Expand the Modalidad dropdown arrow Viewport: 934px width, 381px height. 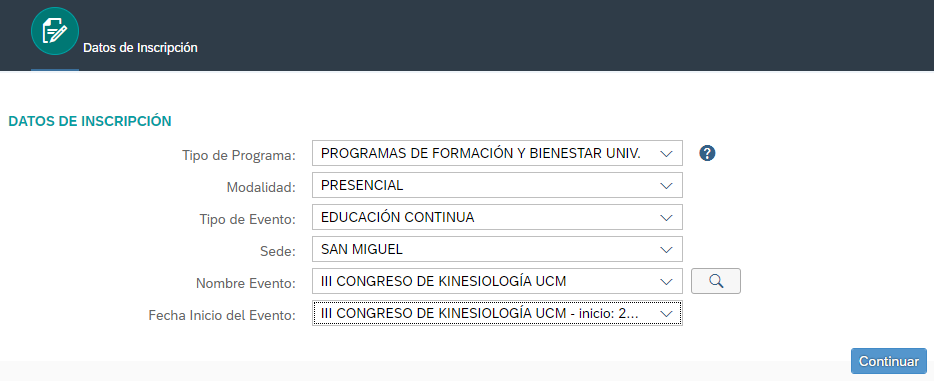pos(666,186)
